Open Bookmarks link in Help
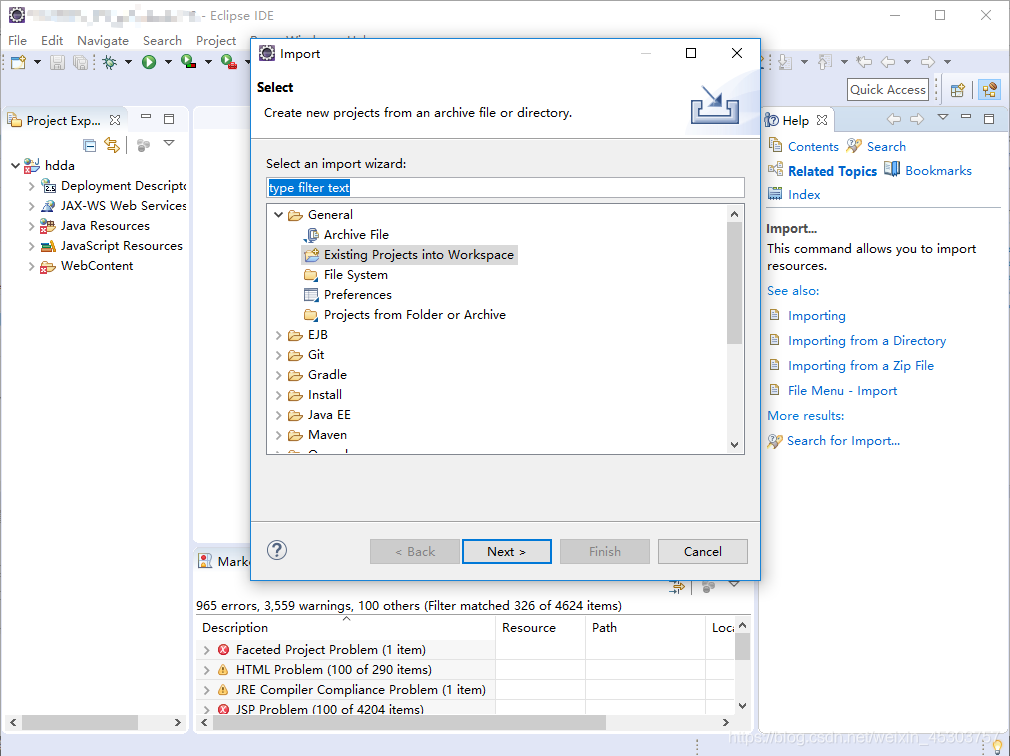The image size is (1010, 756). pyautogui.click(x=938, y=171)
